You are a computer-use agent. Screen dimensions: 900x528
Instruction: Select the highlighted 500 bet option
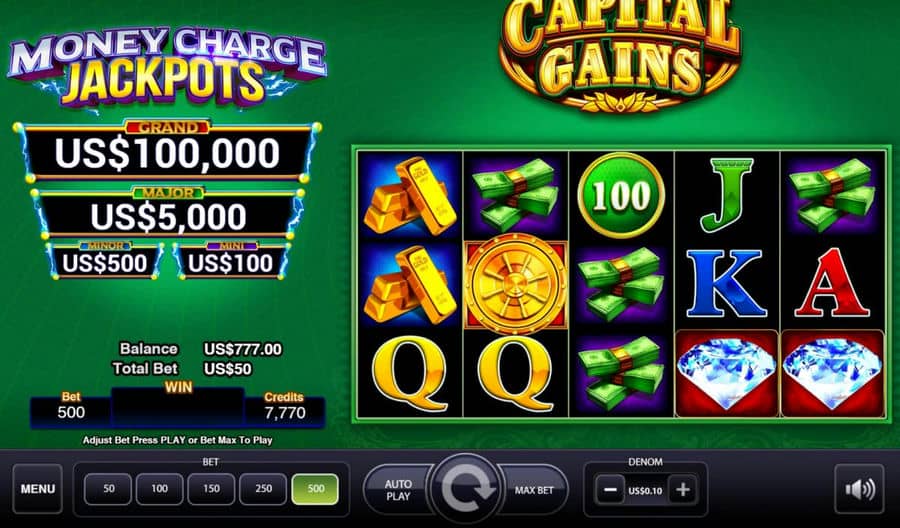point(315,489)
